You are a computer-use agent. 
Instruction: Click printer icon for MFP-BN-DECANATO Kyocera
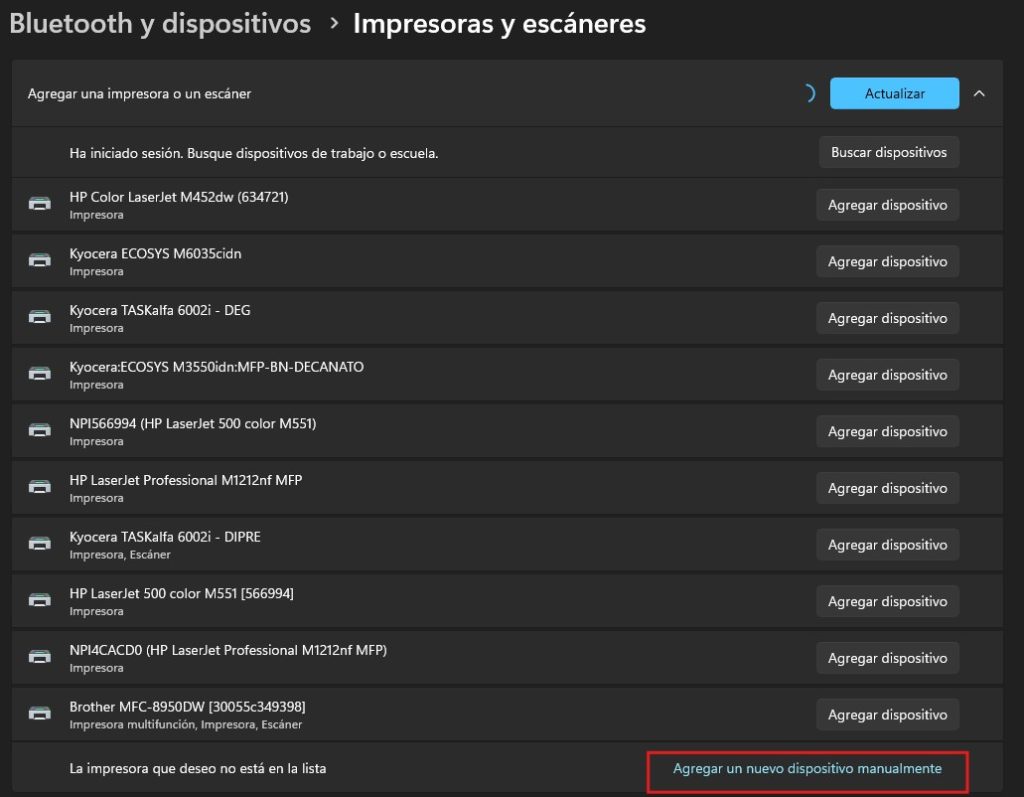pos(40,375)
